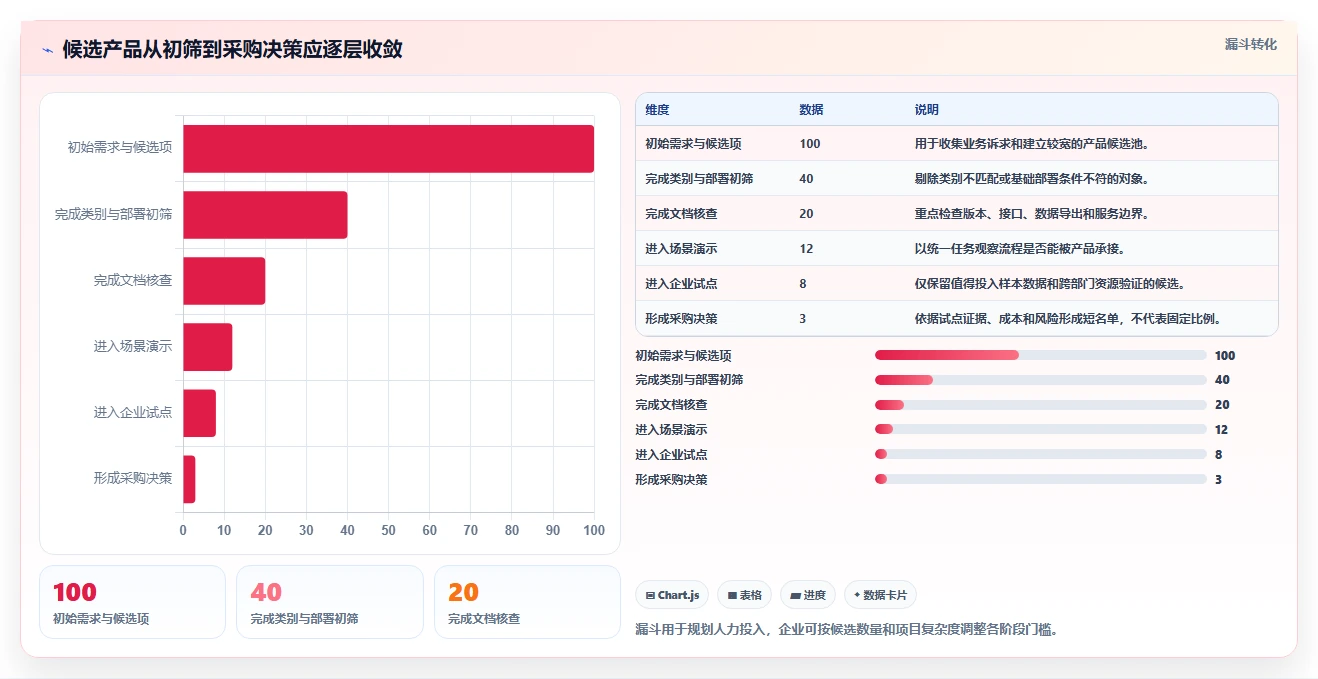Click the footer note 漏斗用于规划人力投入

(847, 630)
